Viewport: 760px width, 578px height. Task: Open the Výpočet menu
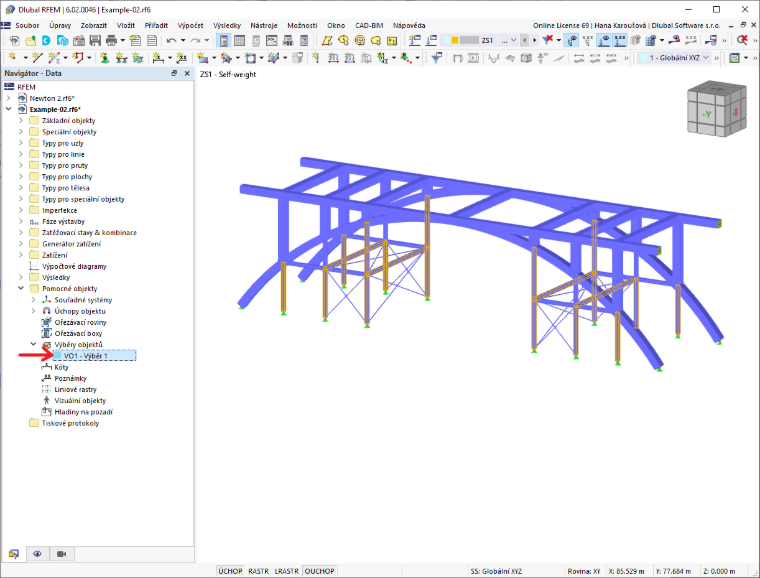pyautogui.click(x=190, y=25)
